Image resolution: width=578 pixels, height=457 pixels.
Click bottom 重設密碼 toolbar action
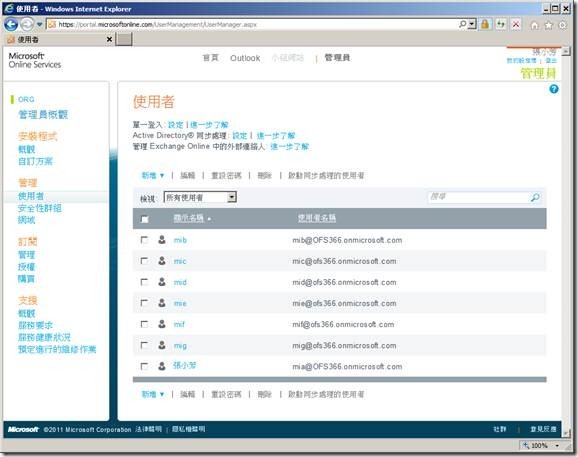click(x=226, y=394)
